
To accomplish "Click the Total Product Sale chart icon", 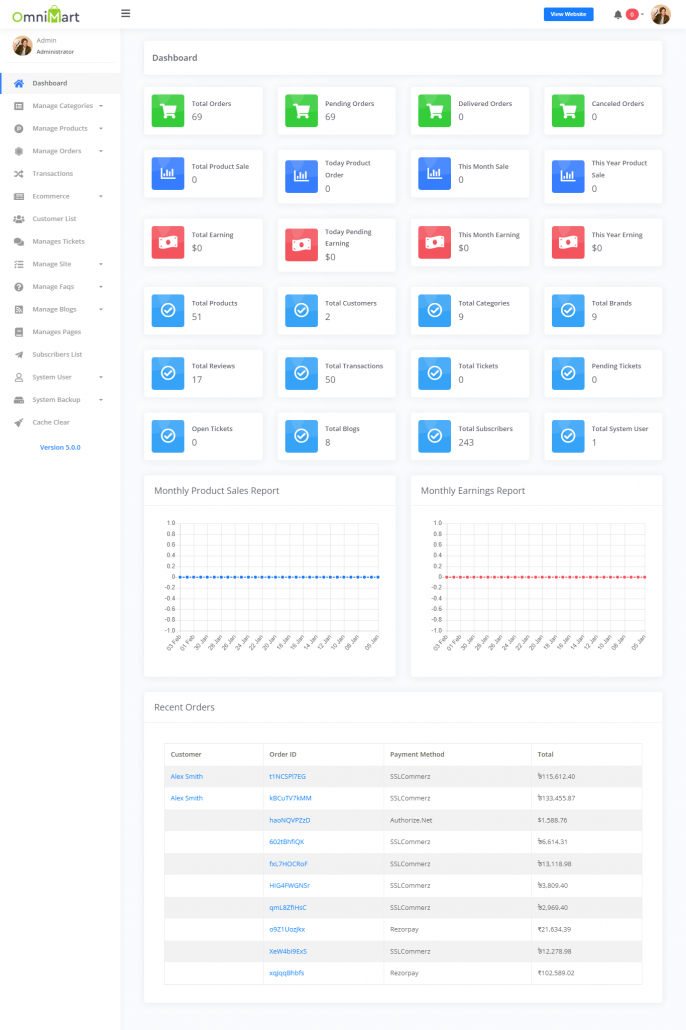I will coord(168,173).
